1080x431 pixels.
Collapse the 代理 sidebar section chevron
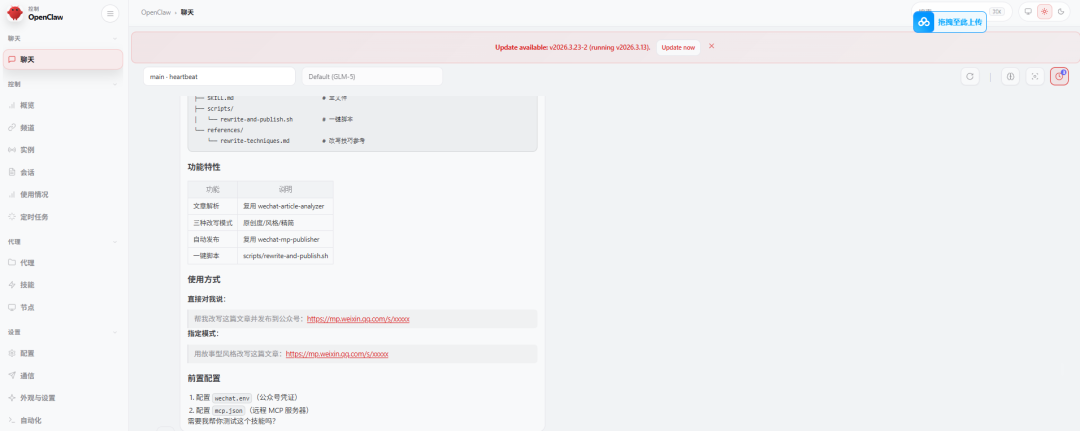115,242
